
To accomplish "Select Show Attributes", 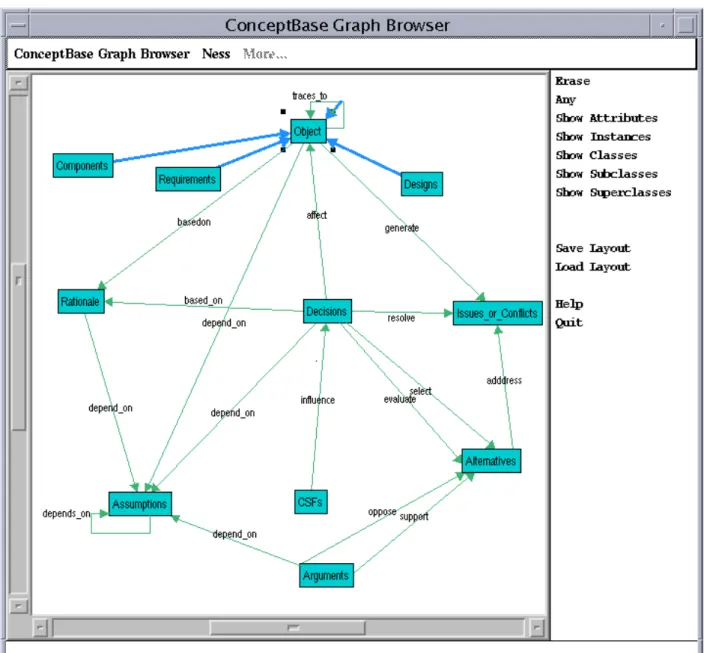I will (607, 118).
